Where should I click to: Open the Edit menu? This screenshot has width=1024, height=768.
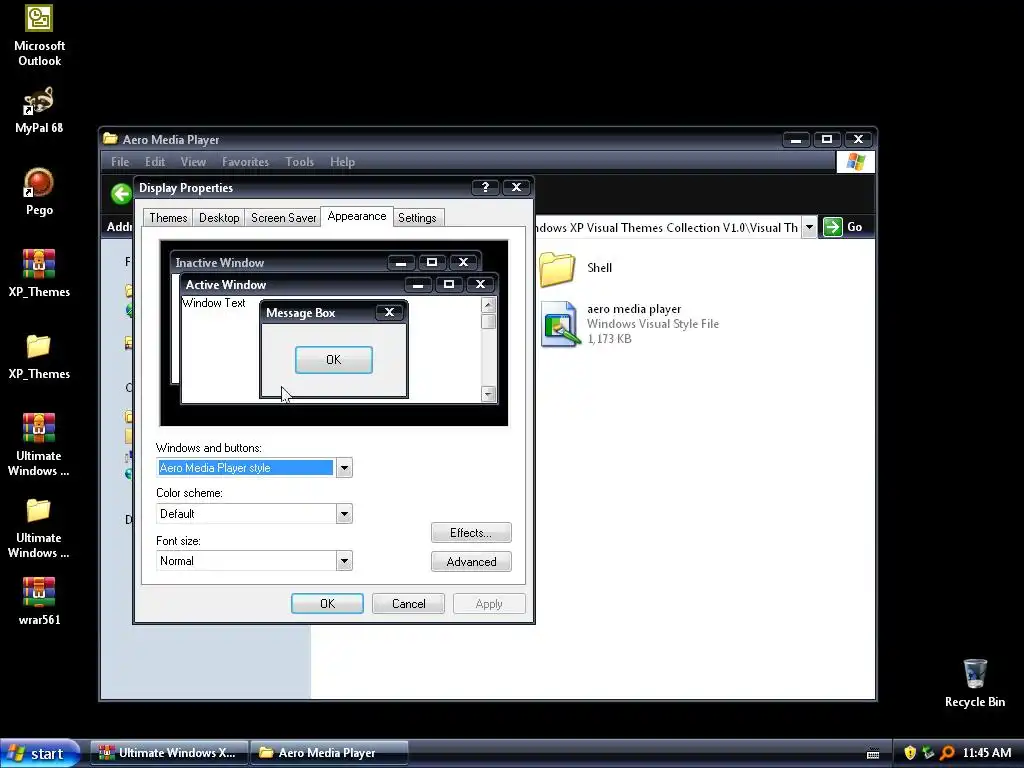pos(155,162)
